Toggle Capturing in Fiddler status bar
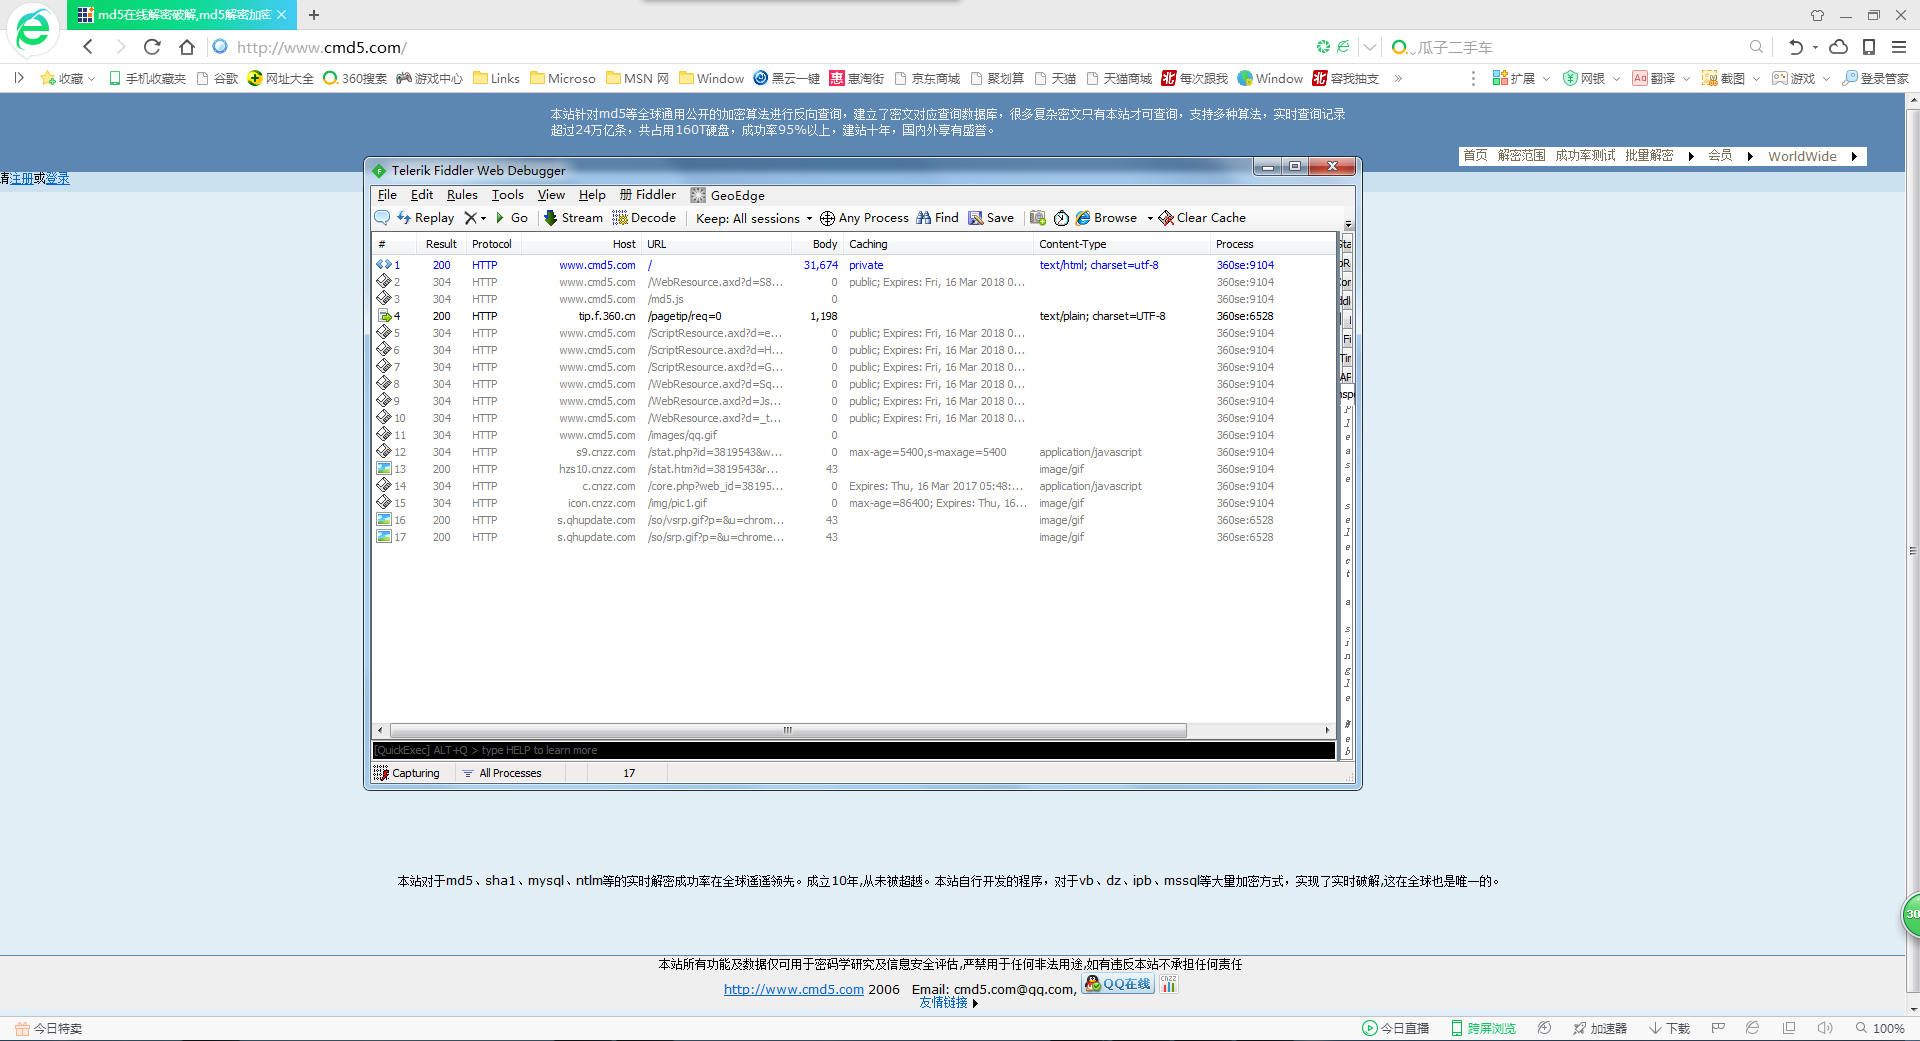The height and width of the screenshot is (1041, 1920). 407,773
